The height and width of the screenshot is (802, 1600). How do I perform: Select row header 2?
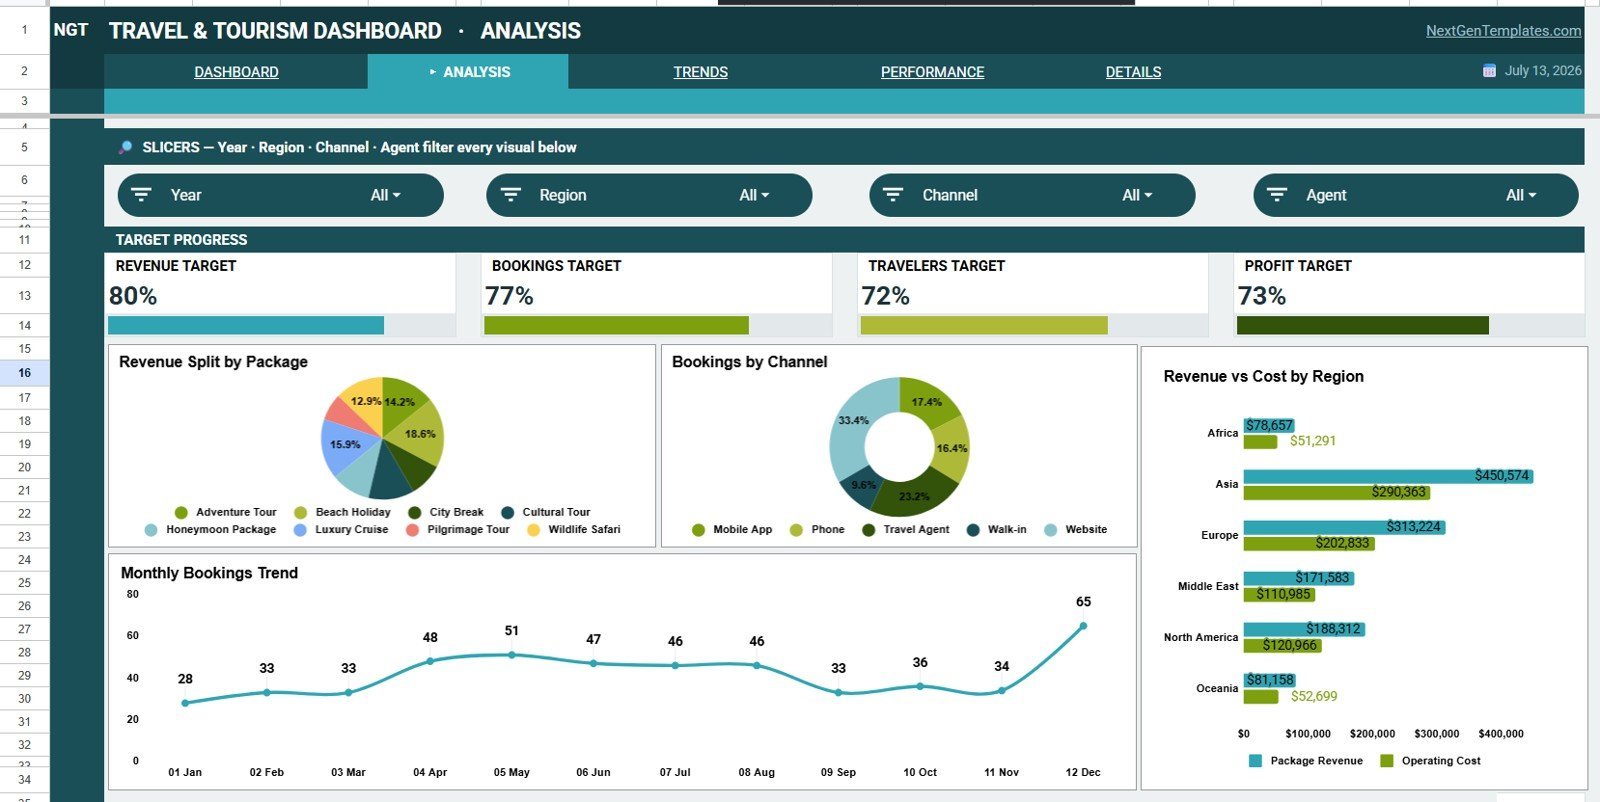point(24,71)
